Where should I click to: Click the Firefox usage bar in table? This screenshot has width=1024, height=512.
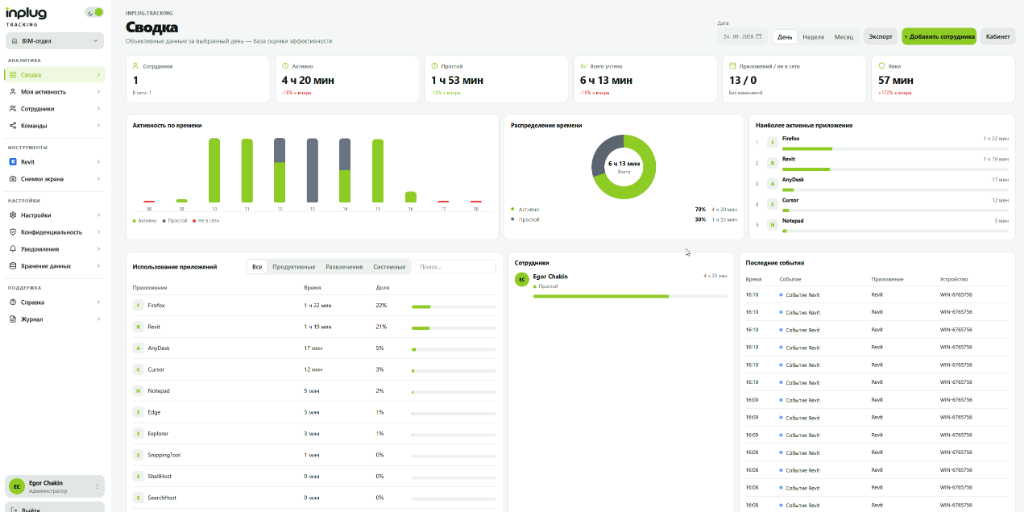(x=453, y=306)
